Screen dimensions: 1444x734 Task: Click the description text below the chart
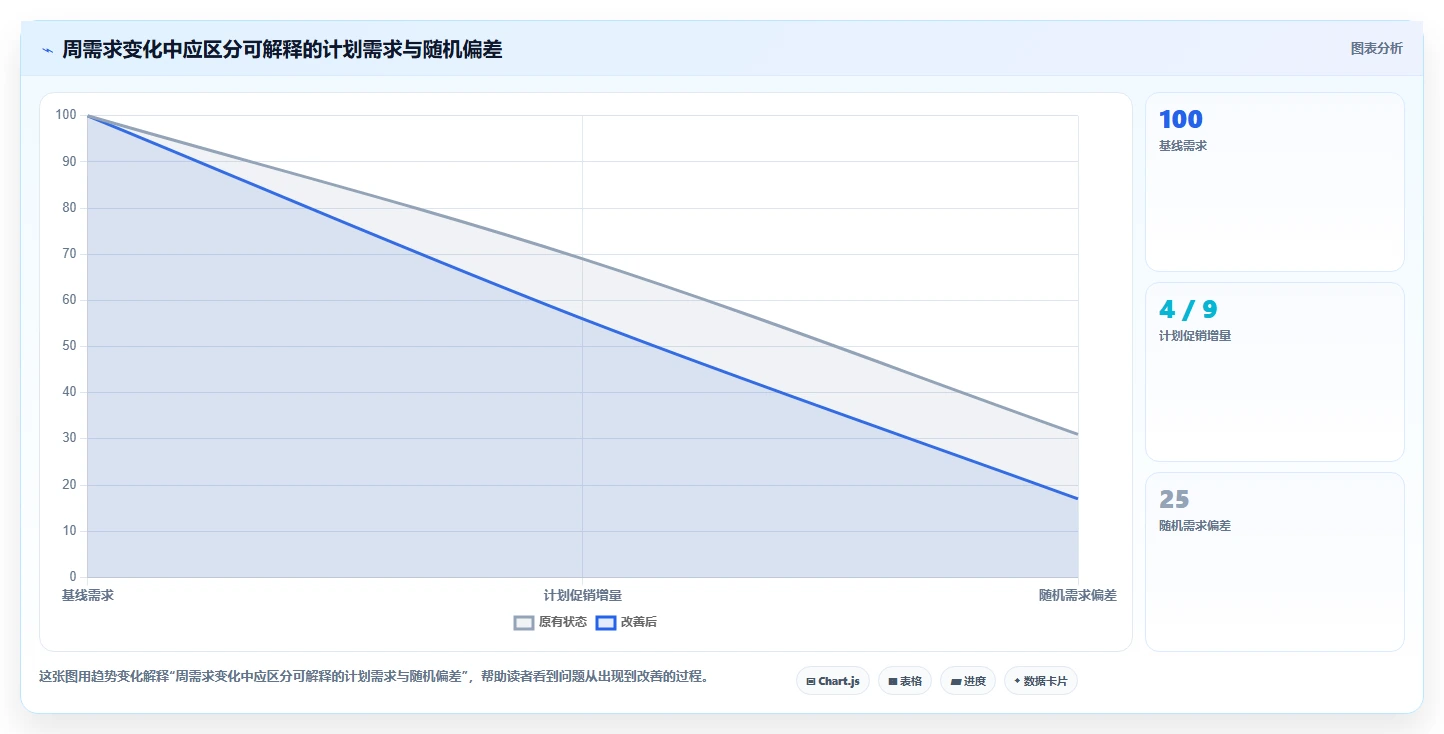pyautogui.click(x=373, y=676)
